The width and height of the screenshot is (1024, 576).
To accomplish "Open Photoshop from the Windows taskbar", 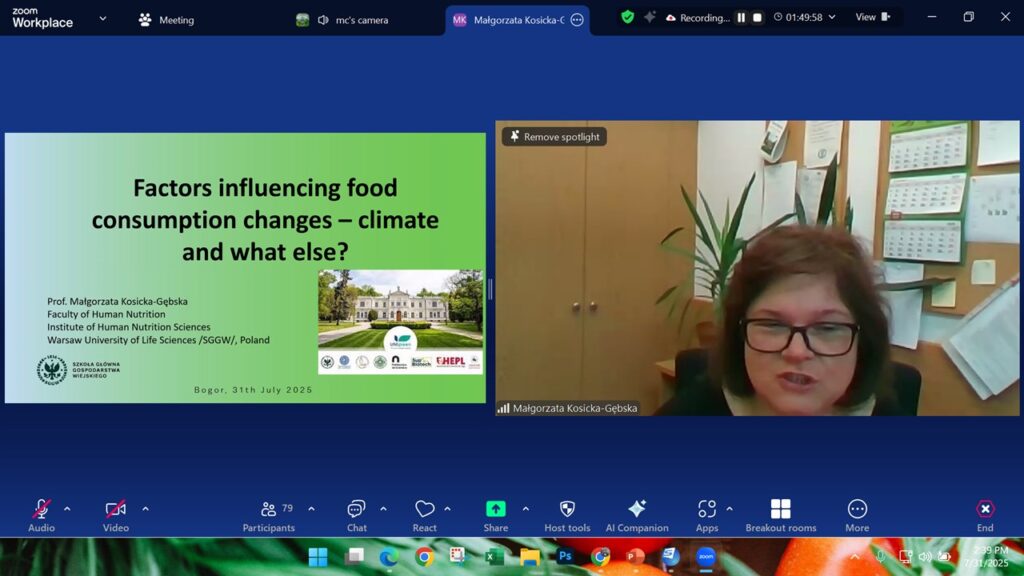I will tap(565, 557).
